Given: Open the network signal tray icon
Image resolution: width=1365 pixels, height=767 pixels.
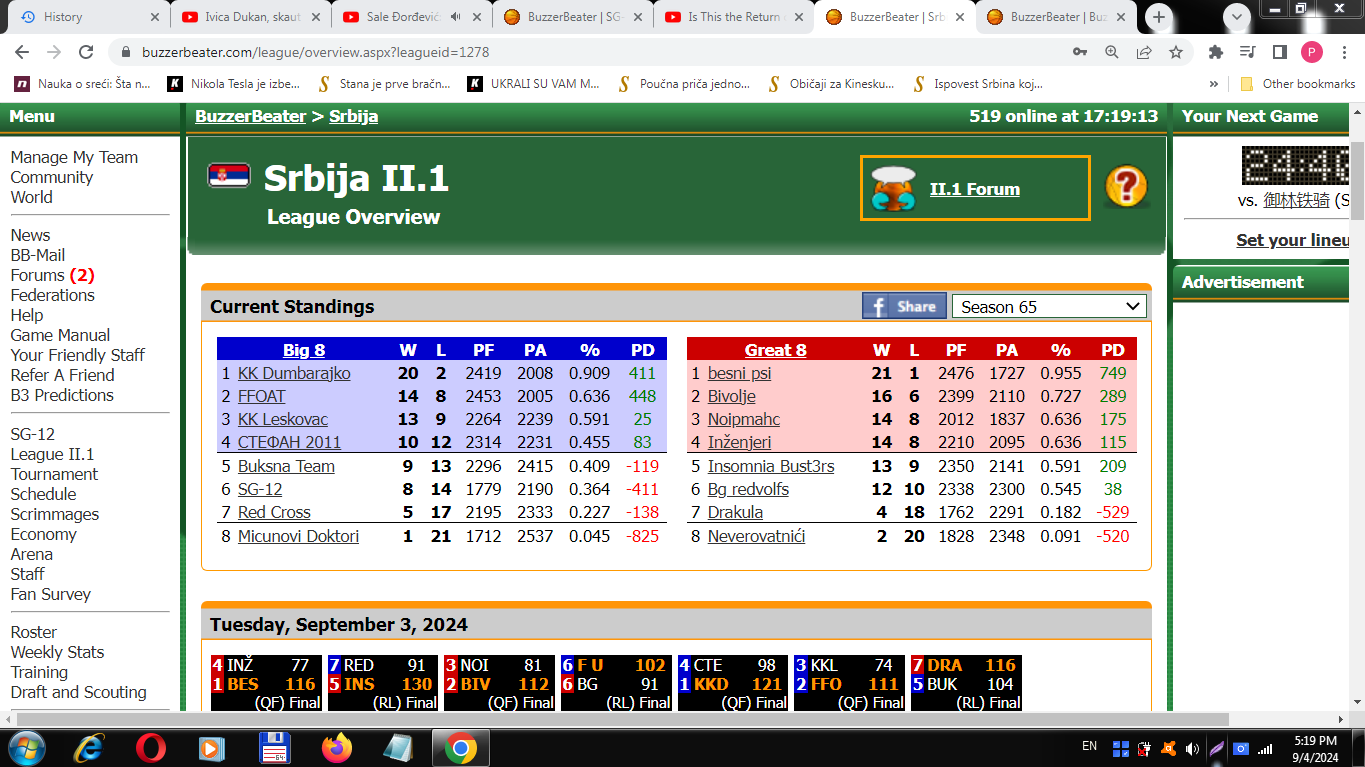Looking at the screenshot, I should (x=1265, y=748).
